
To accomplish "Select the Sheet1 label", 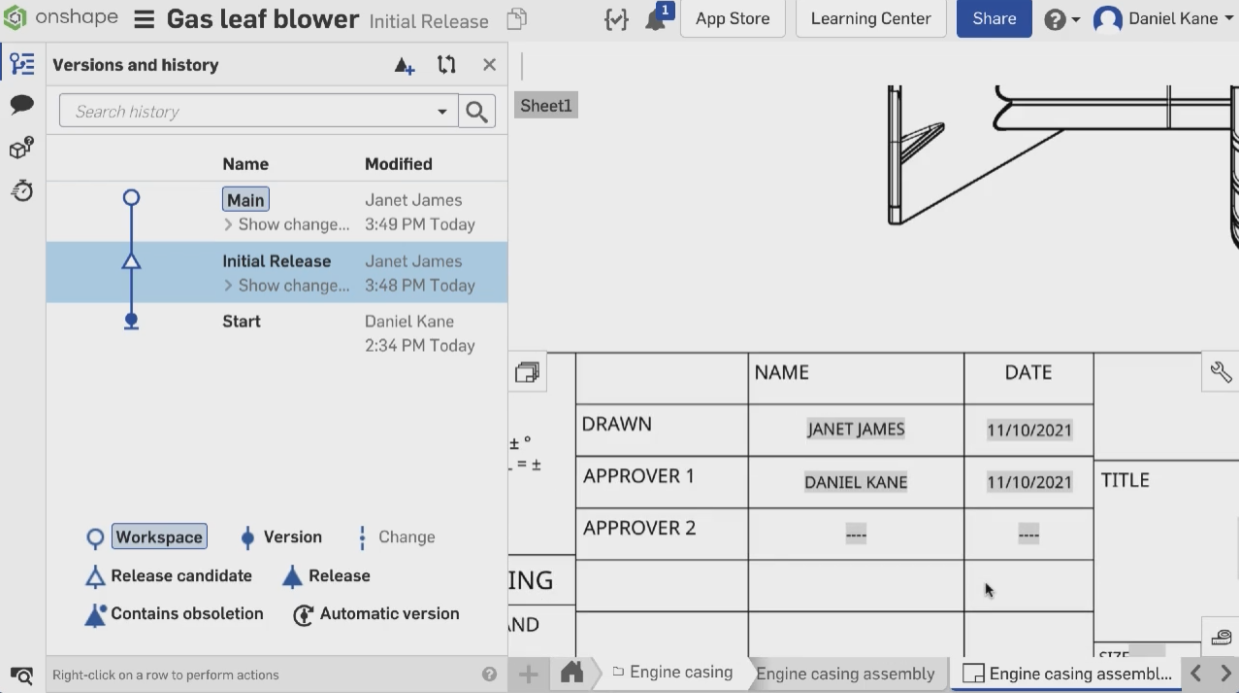I will pos(546,106).
